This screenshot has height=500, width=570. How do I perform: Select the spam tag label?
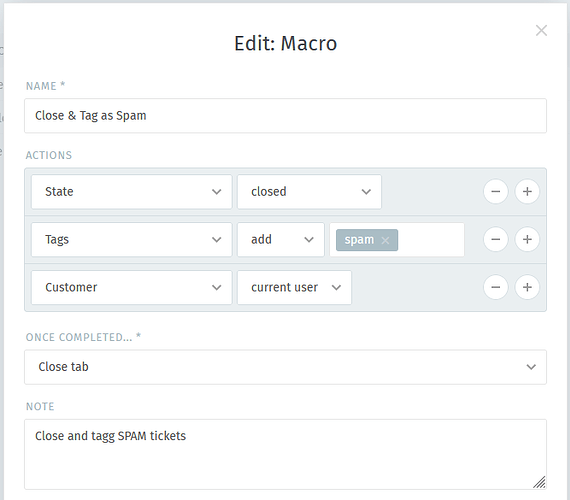click(x=359, y=240)
